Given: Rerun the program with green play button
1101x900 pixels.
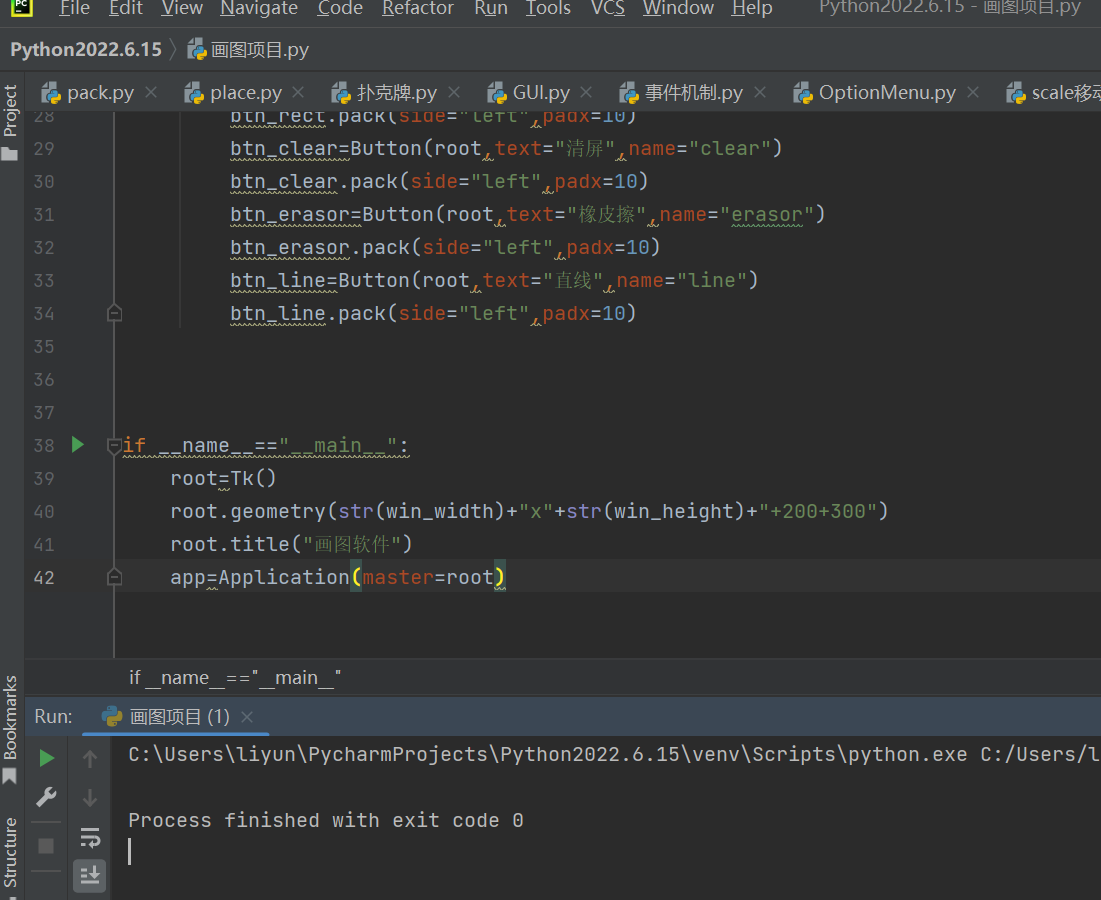Looking at the screenshot, I should pos(46,758).
